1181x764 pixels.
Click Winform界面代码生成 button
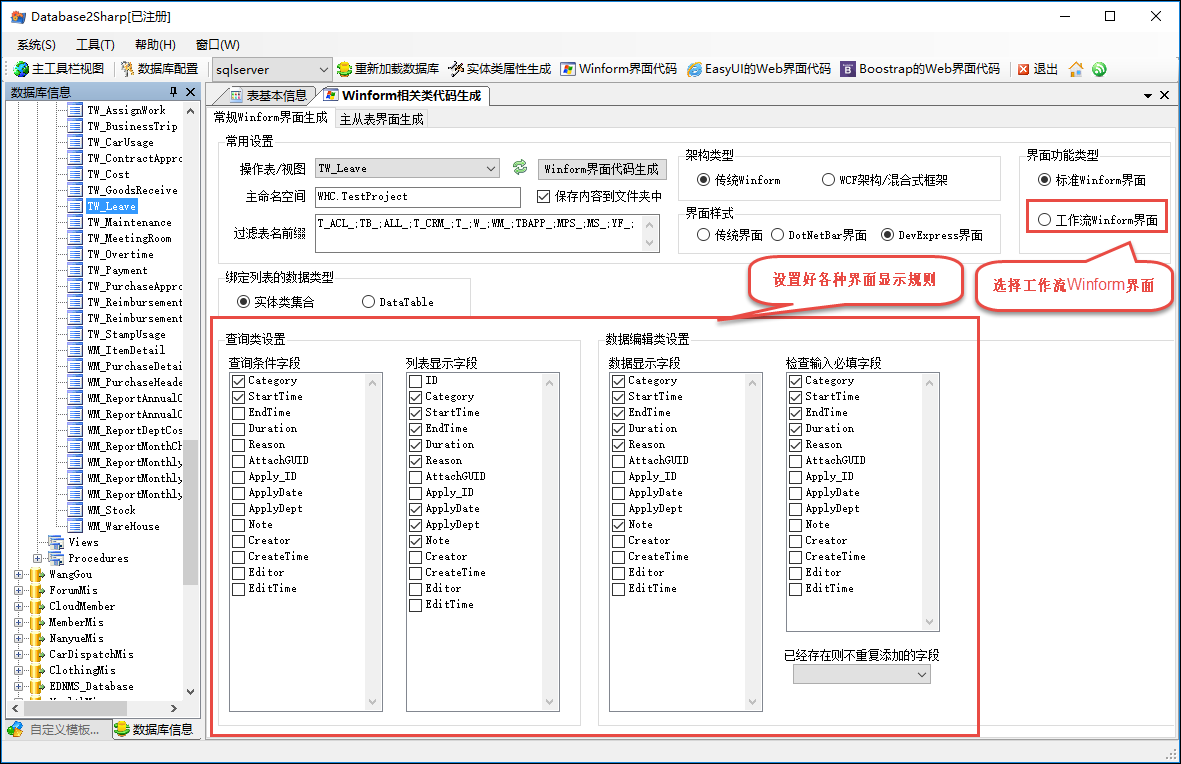601,169
